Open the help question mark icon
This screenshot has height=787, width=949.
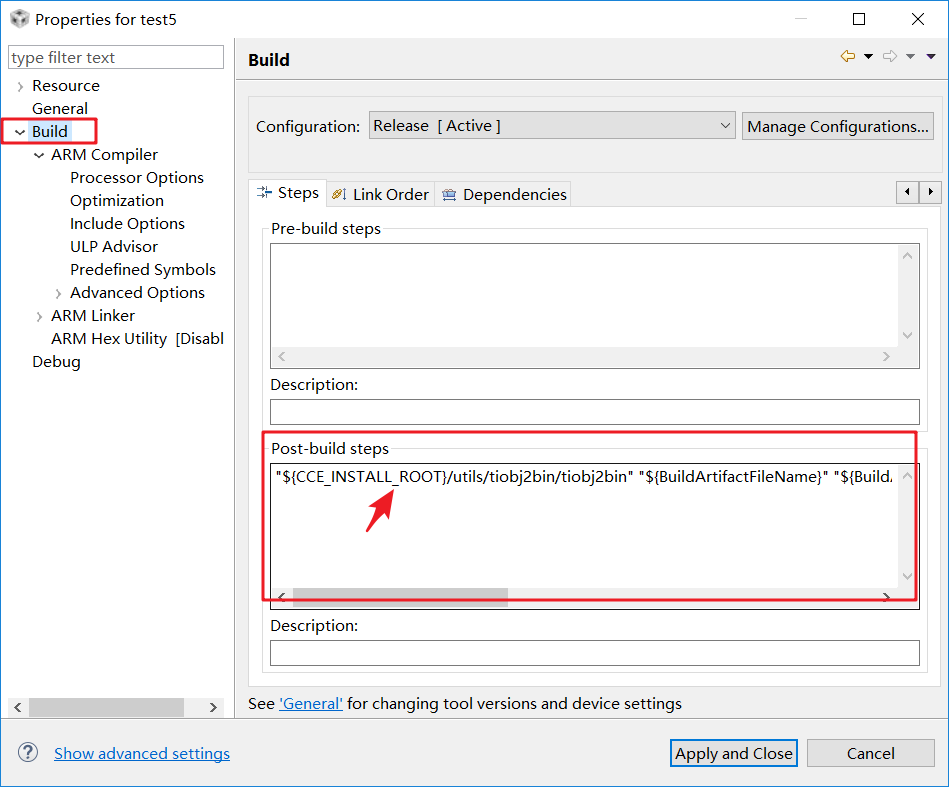28,753
